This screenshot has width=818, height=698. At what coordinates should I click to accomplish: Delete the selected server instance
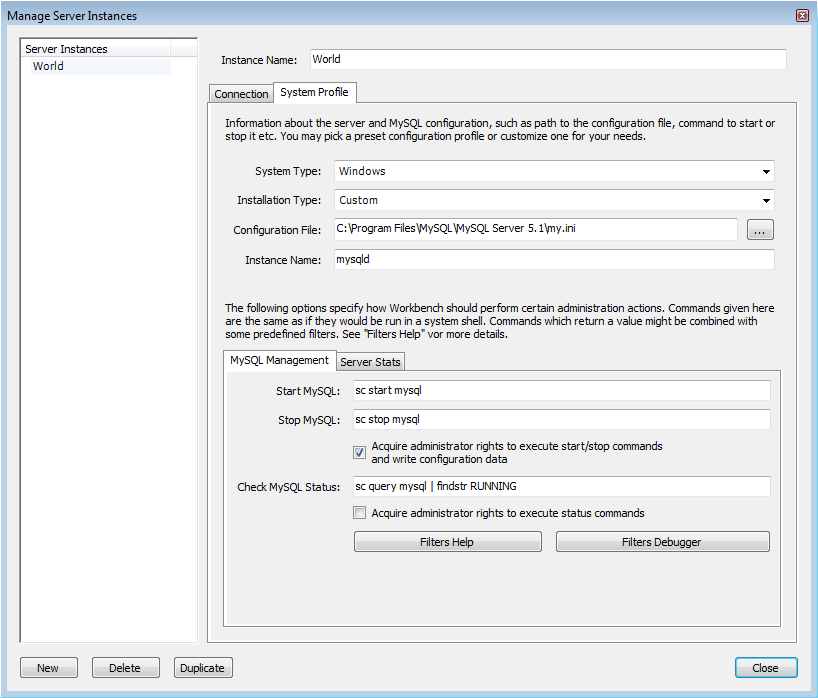coord(125,667)
